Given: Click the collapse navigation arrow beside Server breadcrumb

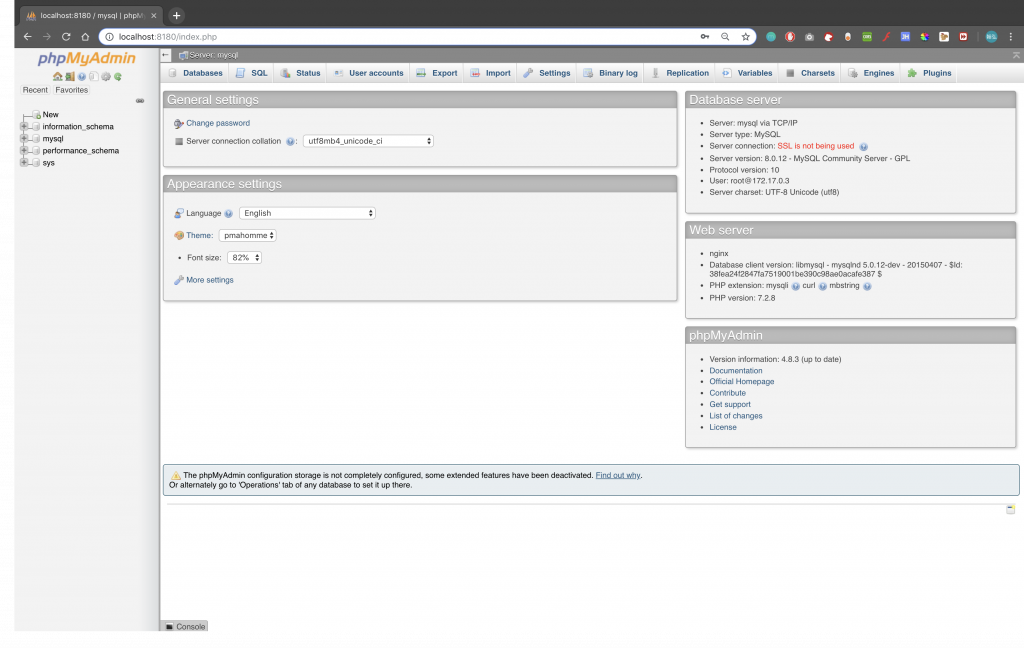Looking at the screenshot, I should pyautogui.click(x=166, y=55).
